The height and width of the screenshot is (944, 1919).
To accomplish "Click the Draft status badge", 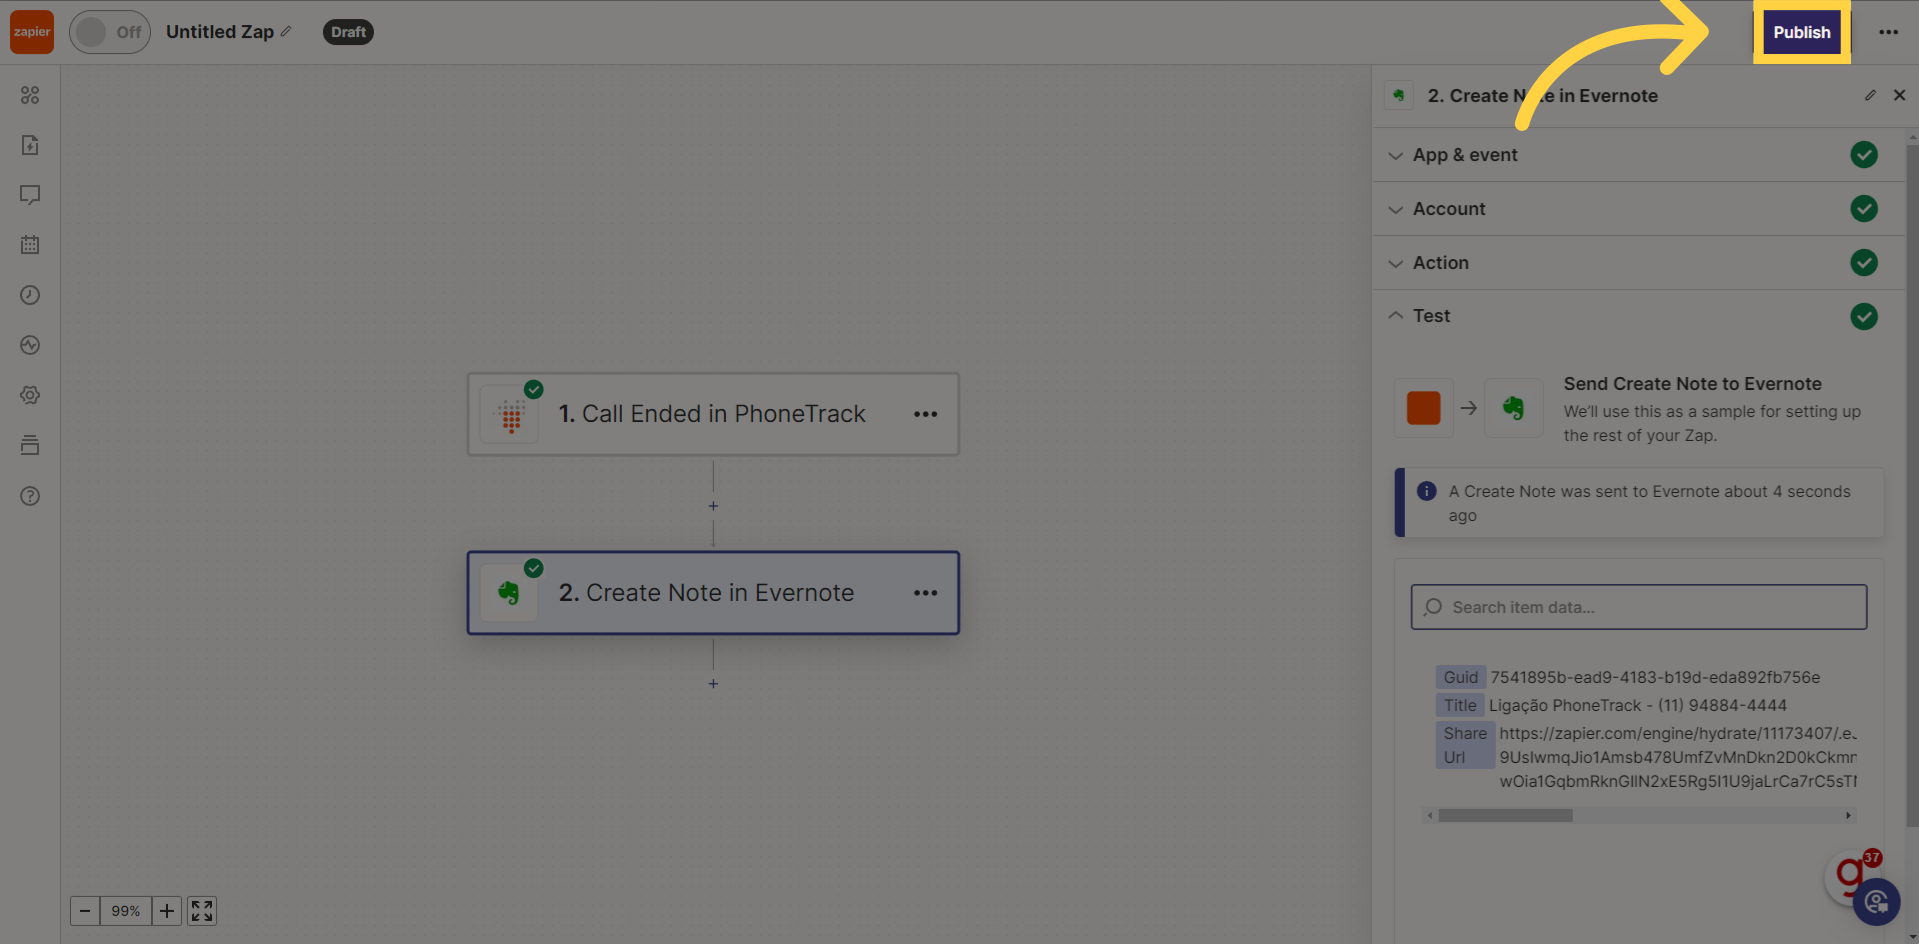I will tap(348, 32).
